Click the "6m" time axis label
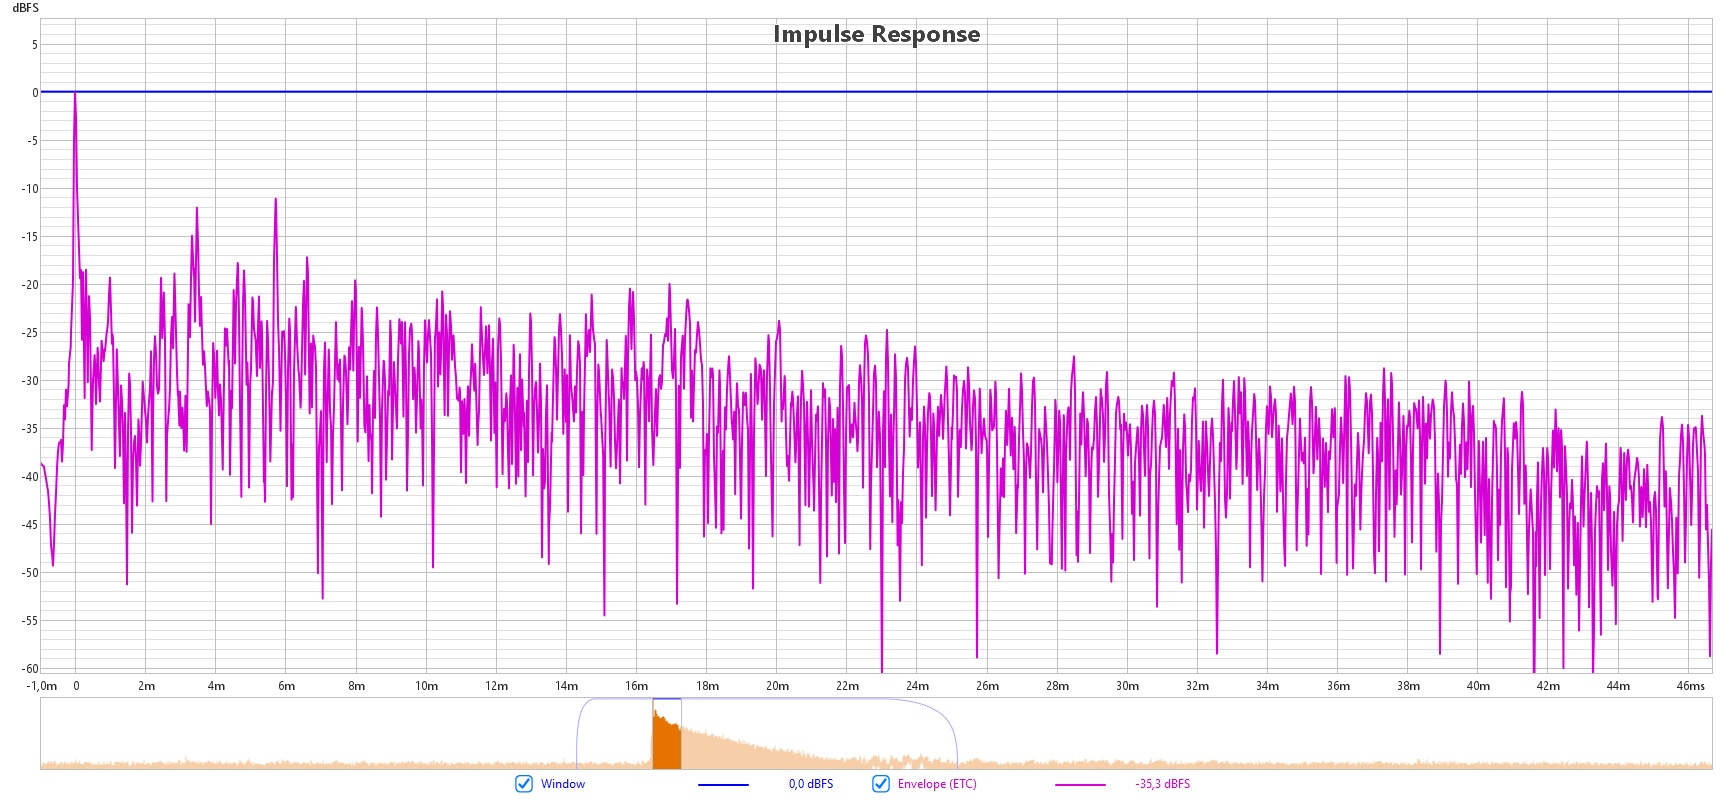 tap(286, 686)
